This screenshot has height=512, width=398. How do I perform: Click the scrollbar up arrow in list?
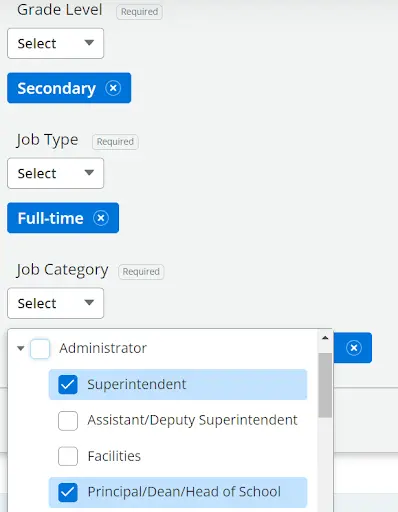click(x=325, y=338)
